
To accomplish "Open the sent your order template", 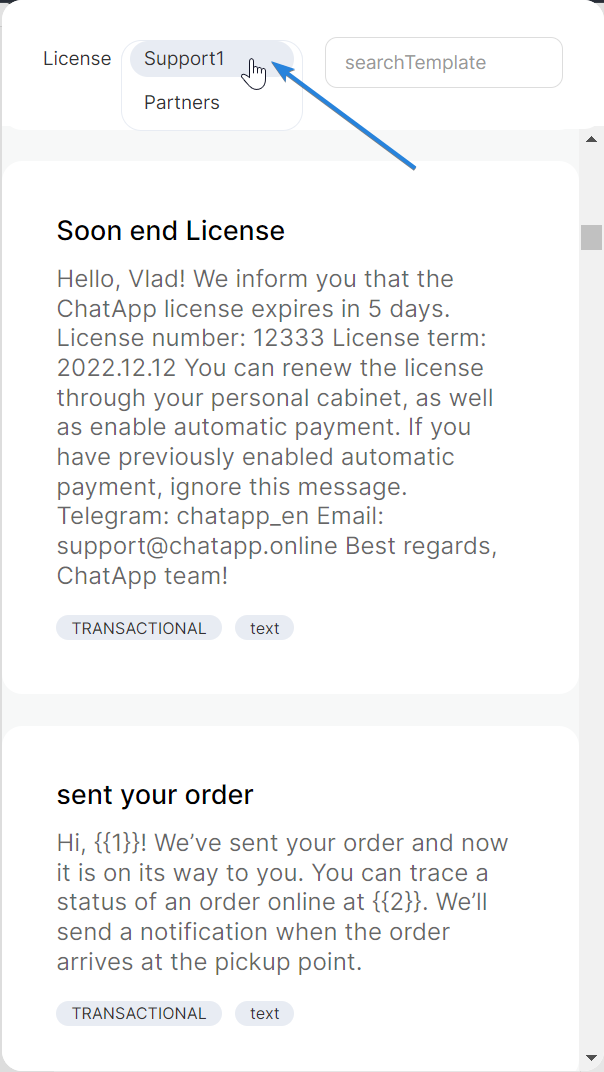I will pyautogui.click(x=155, y=795).
